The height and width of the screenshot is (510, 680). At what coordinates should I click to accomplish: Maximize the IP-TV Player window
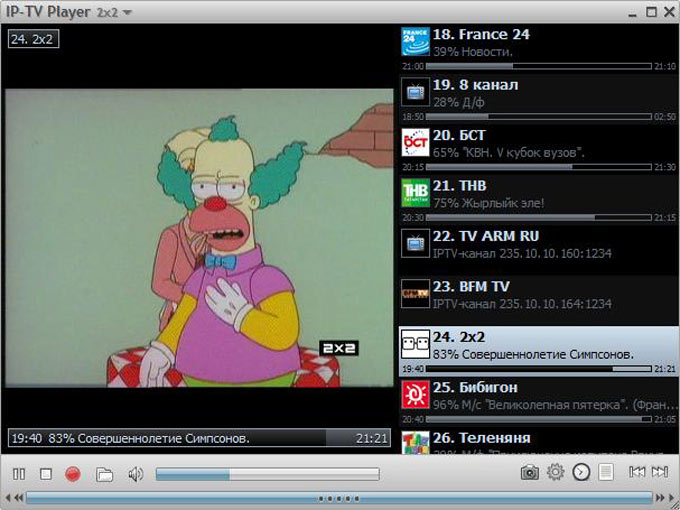651,12
